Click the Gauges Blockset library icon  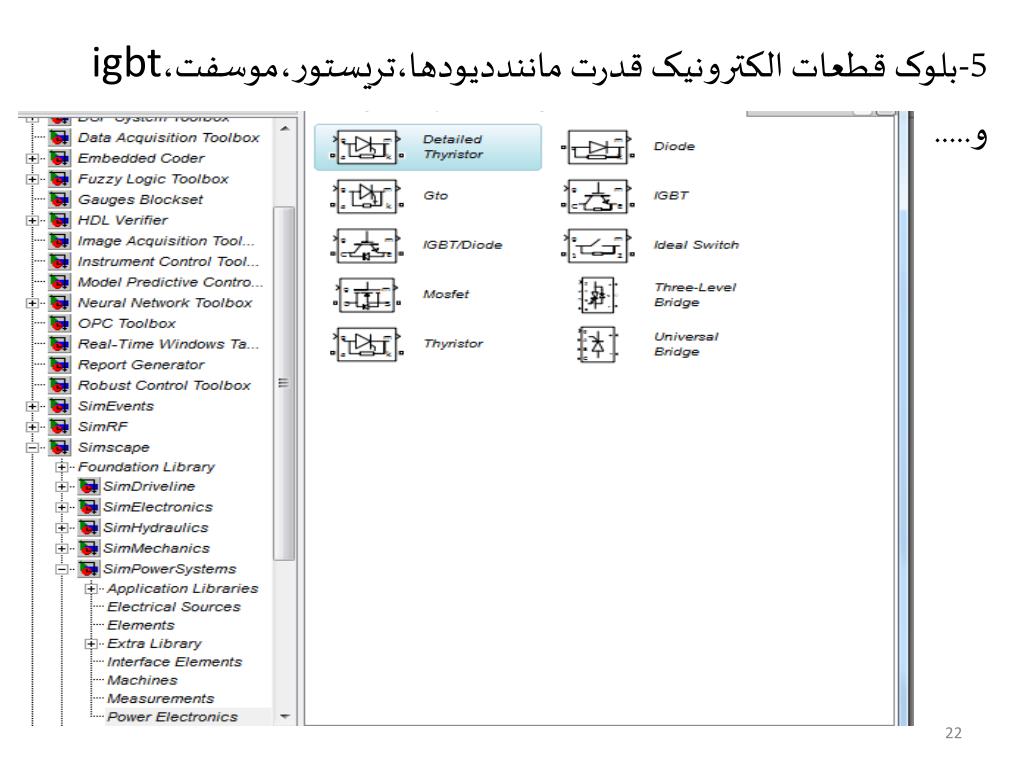point(59,200)
